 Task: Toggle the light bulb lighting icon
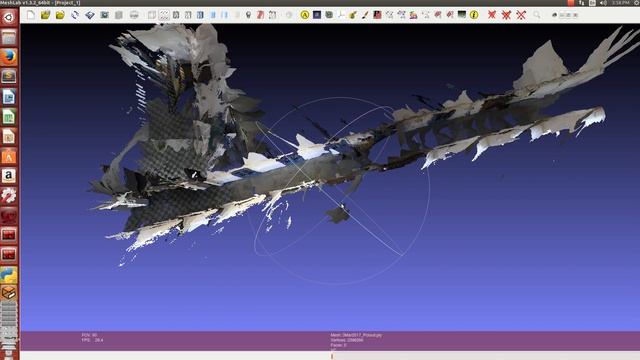point(248,15)
